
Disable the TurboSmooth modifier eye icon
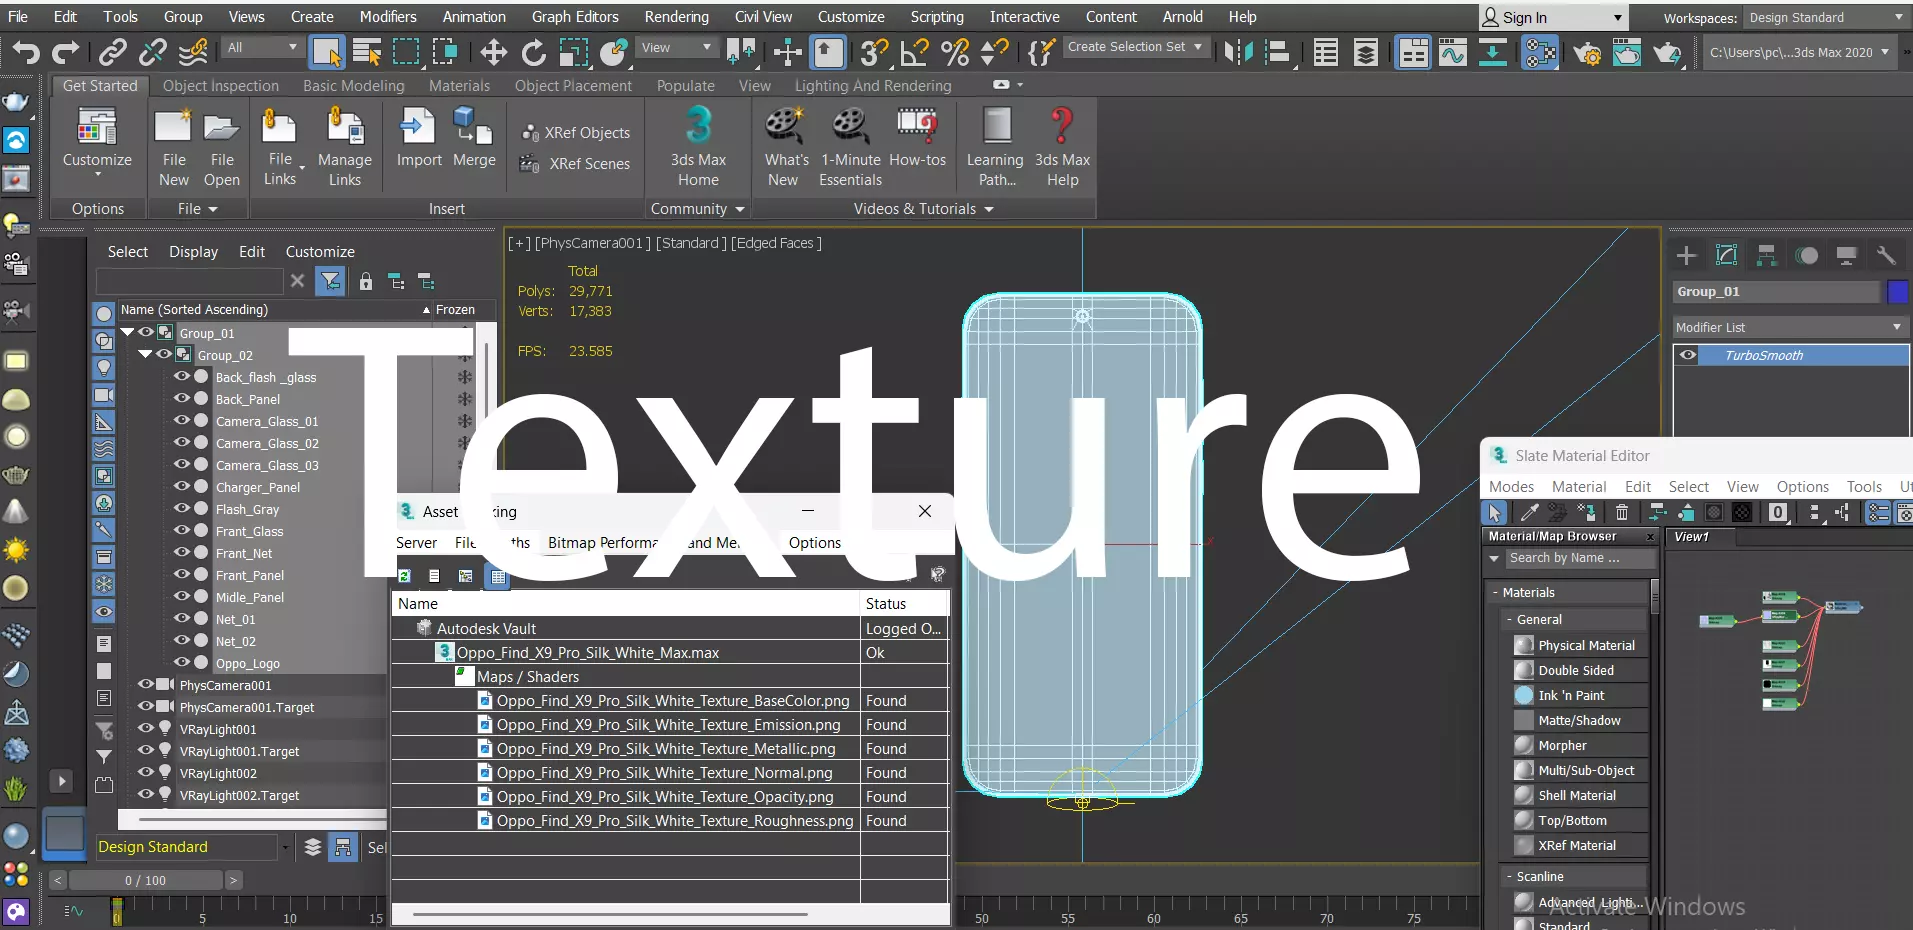tap(1688, 355)
